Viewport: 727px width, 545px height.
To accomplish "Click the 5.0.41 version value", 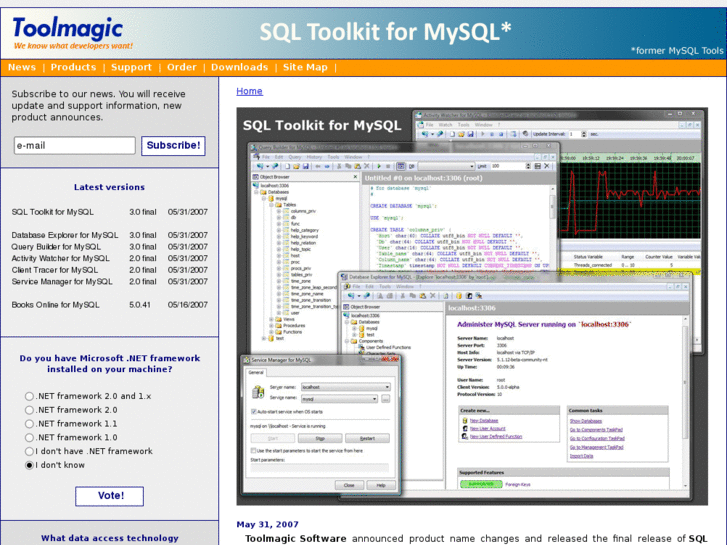I will pyautogui.click(x=140, y=305).
